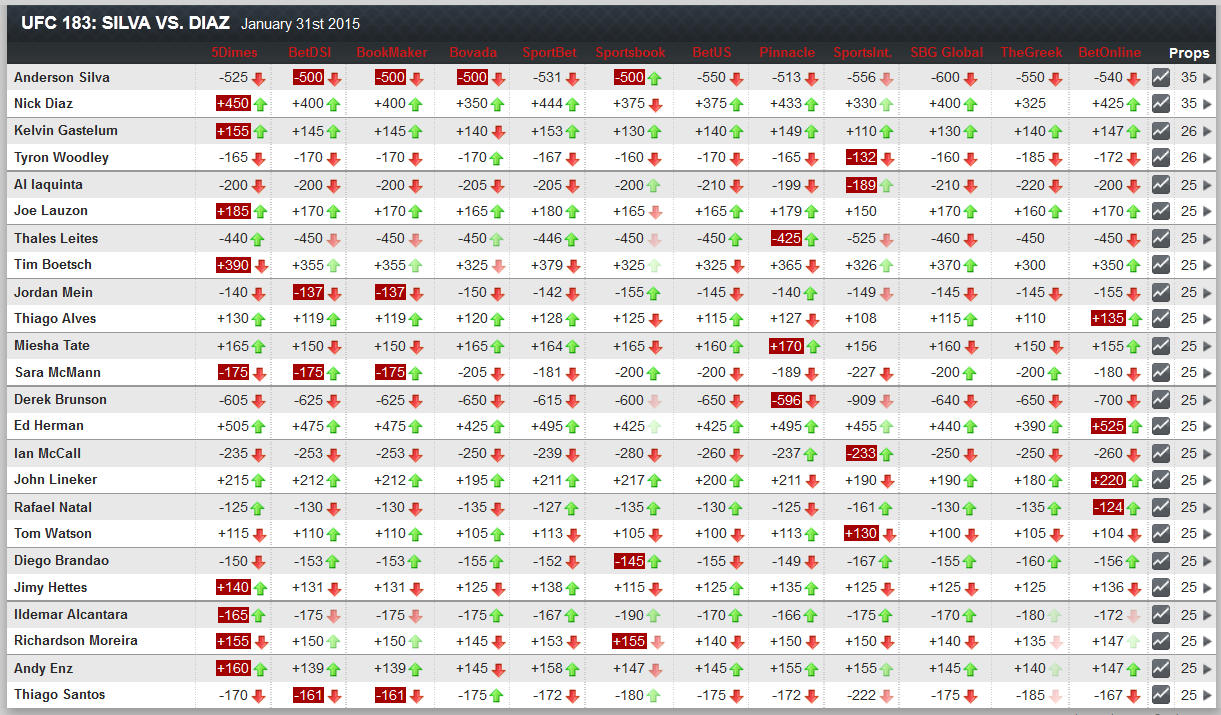
Task: Open fighter link Anderson Silva
Action: coord(62,77)
